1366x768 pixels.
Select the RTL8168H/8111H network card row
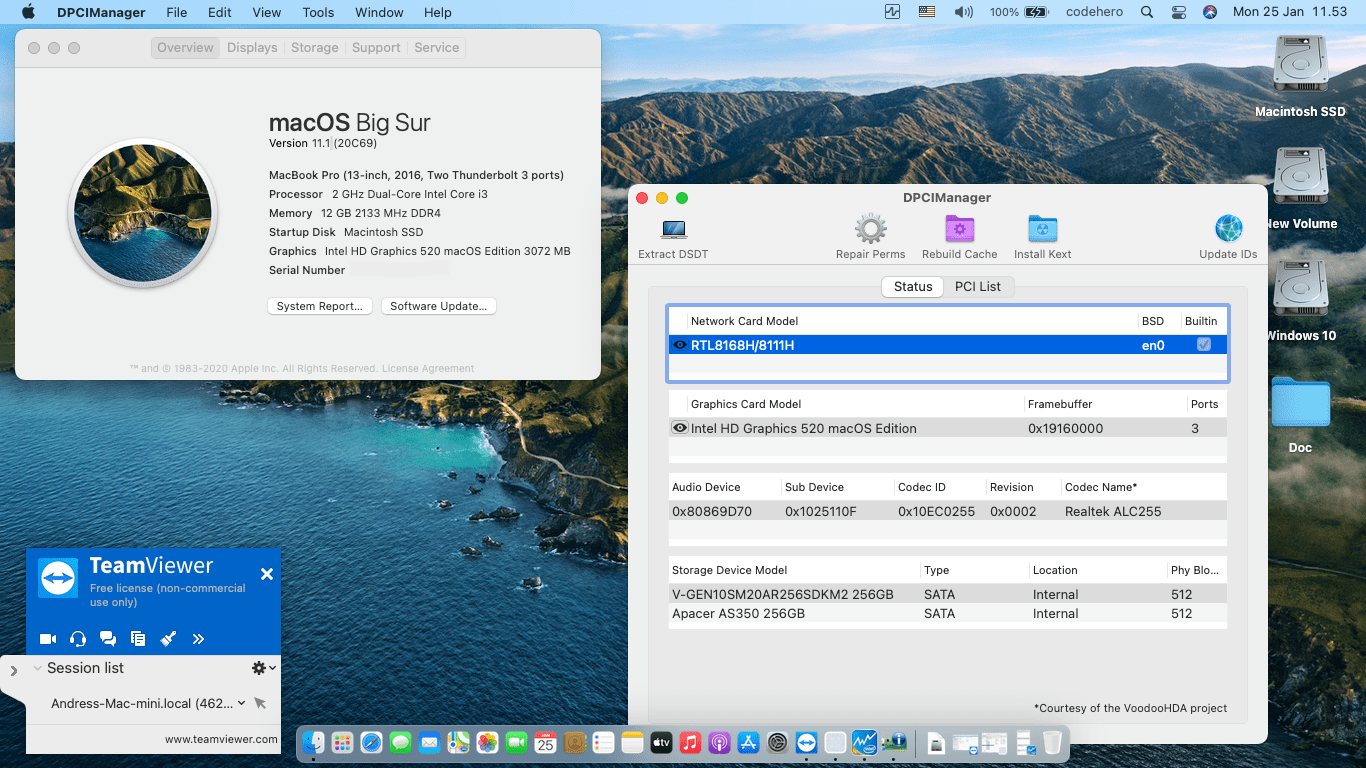[948, 344]
